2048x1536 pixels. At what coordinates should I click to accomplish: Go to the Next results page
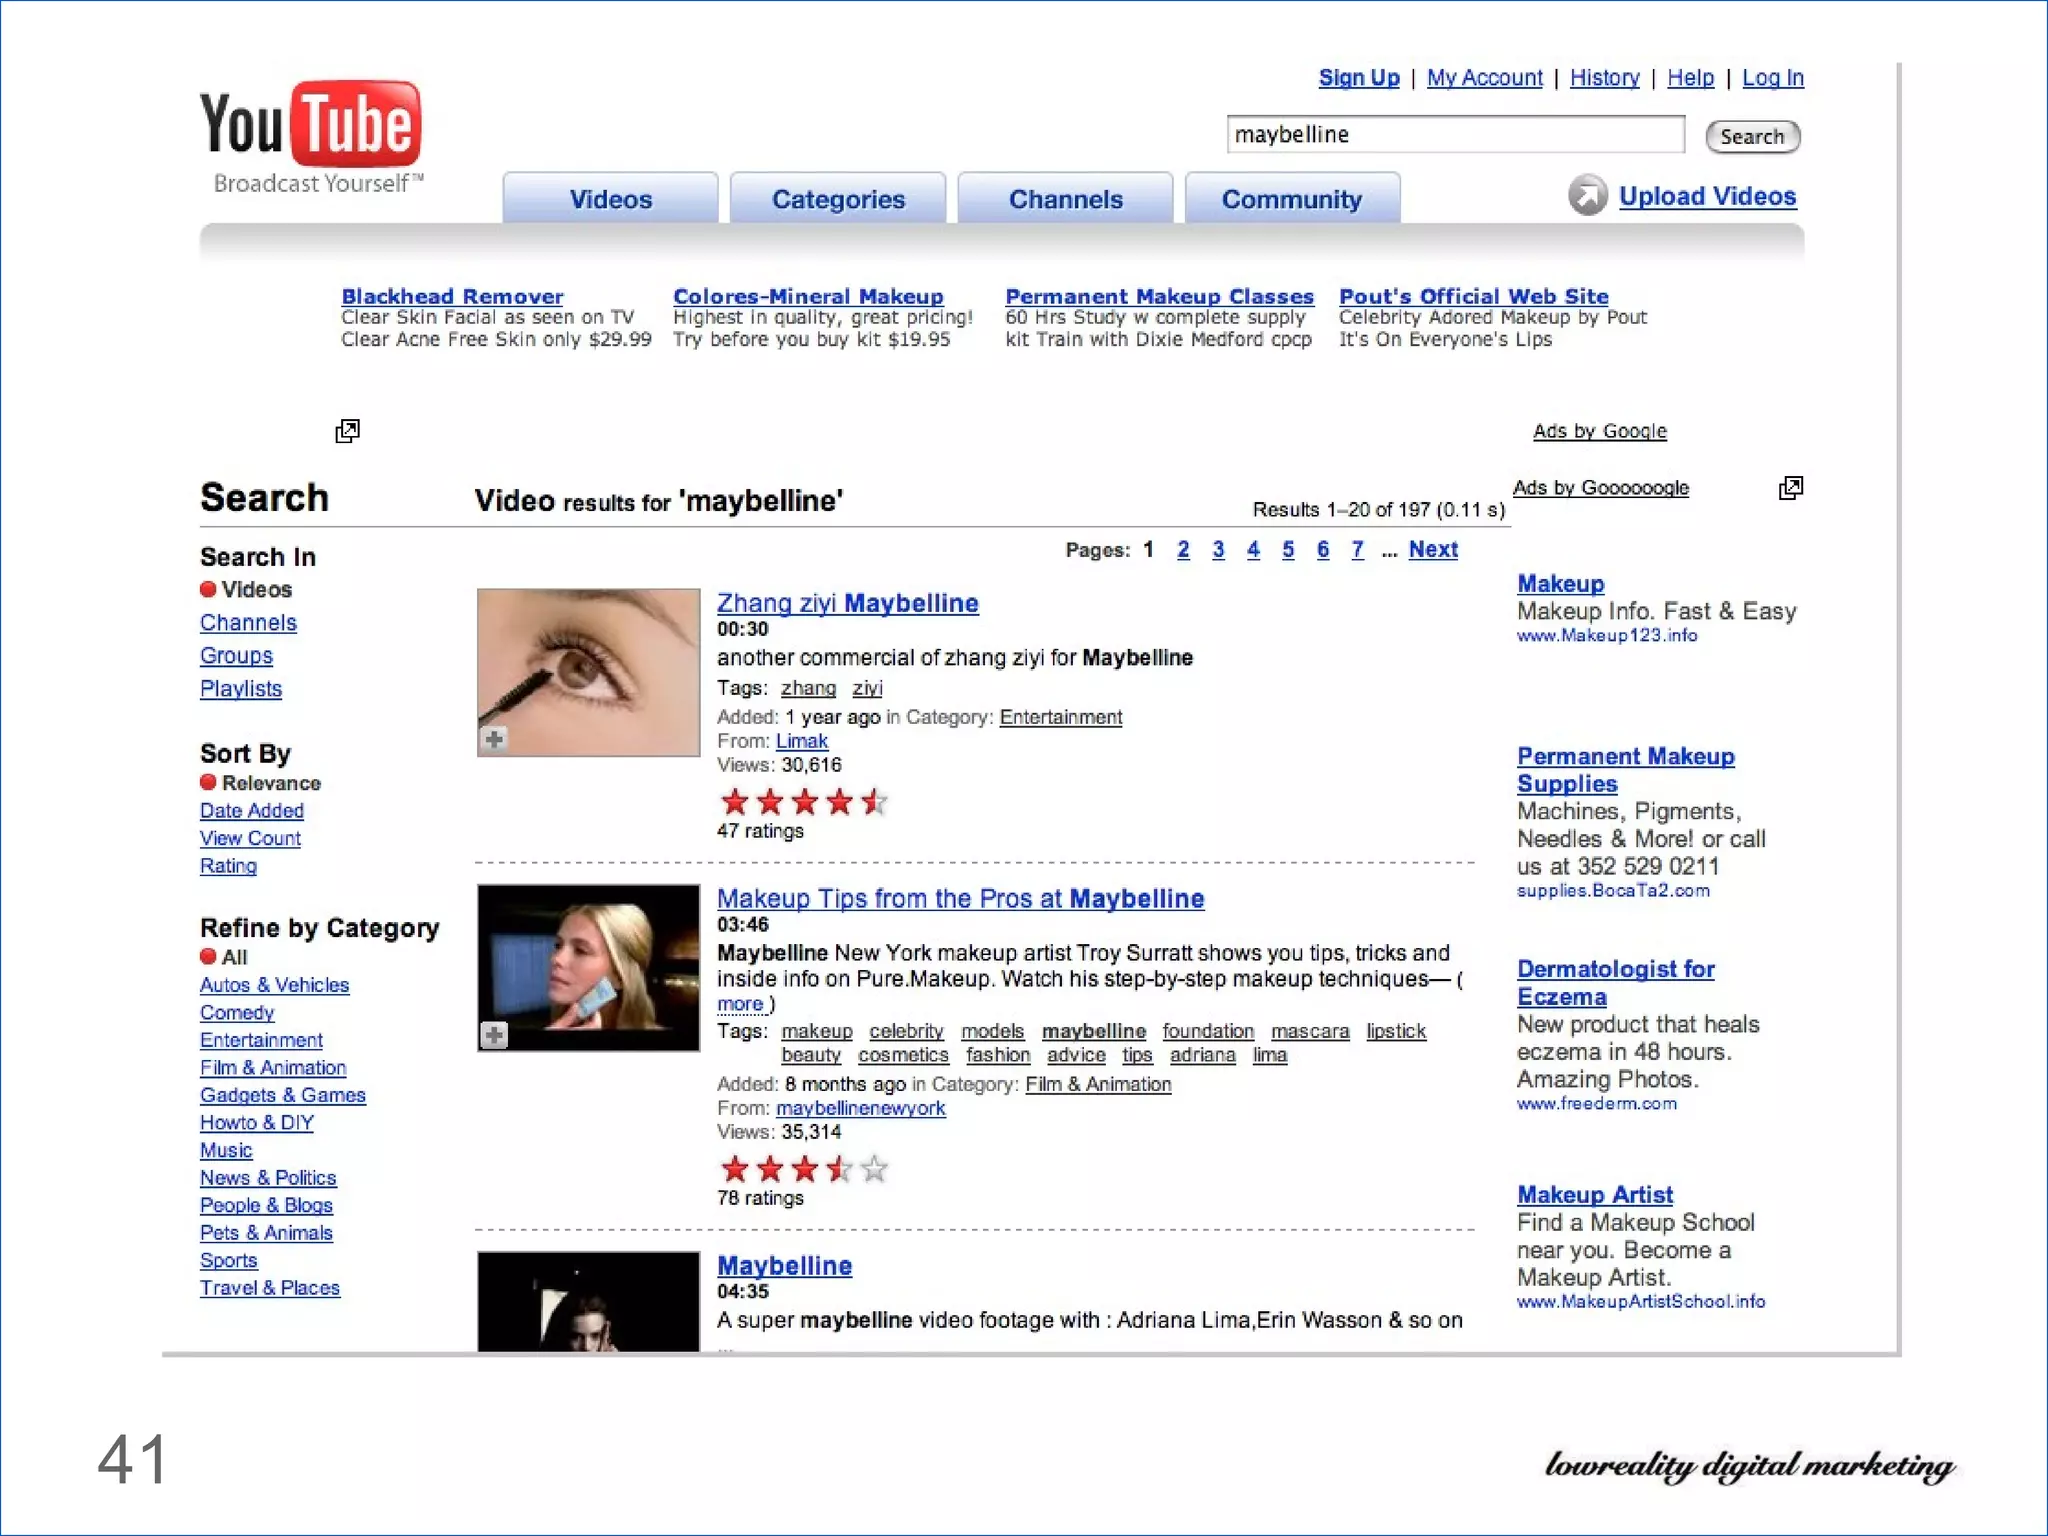[x=1433, y=549]
